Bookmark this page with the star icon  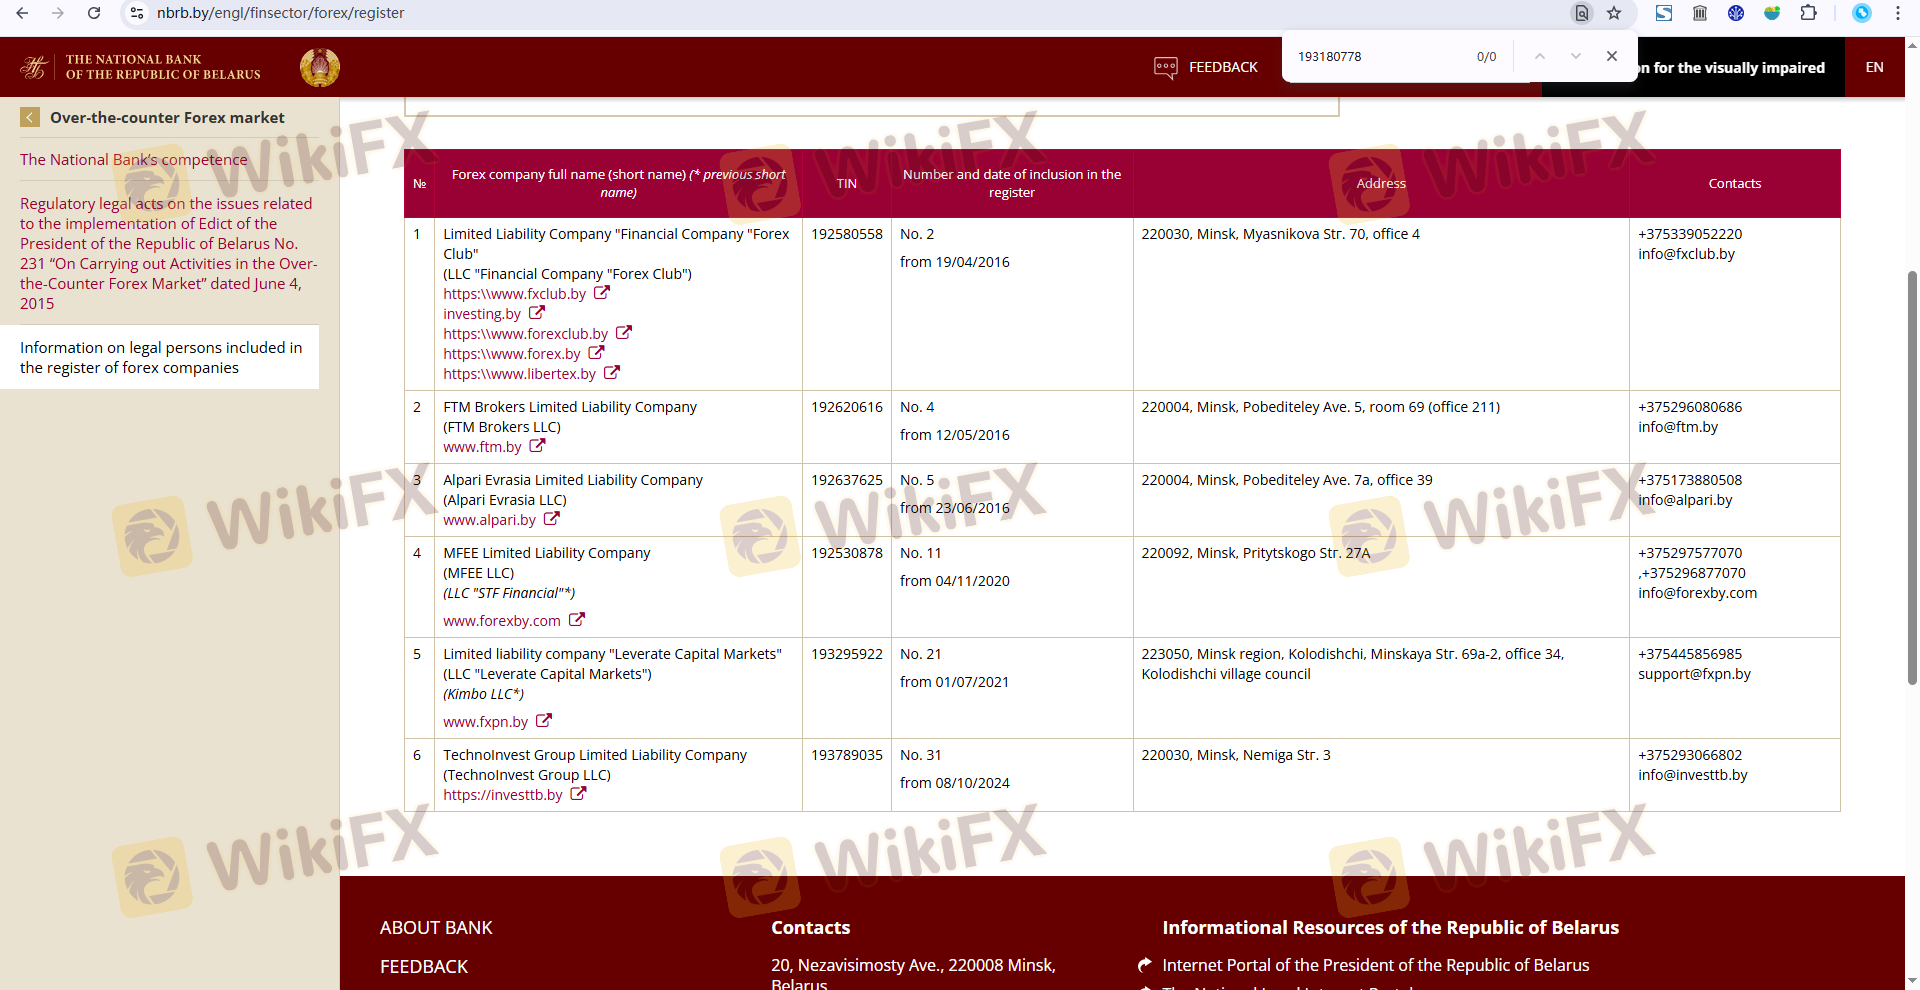(x=1614, y=13)
